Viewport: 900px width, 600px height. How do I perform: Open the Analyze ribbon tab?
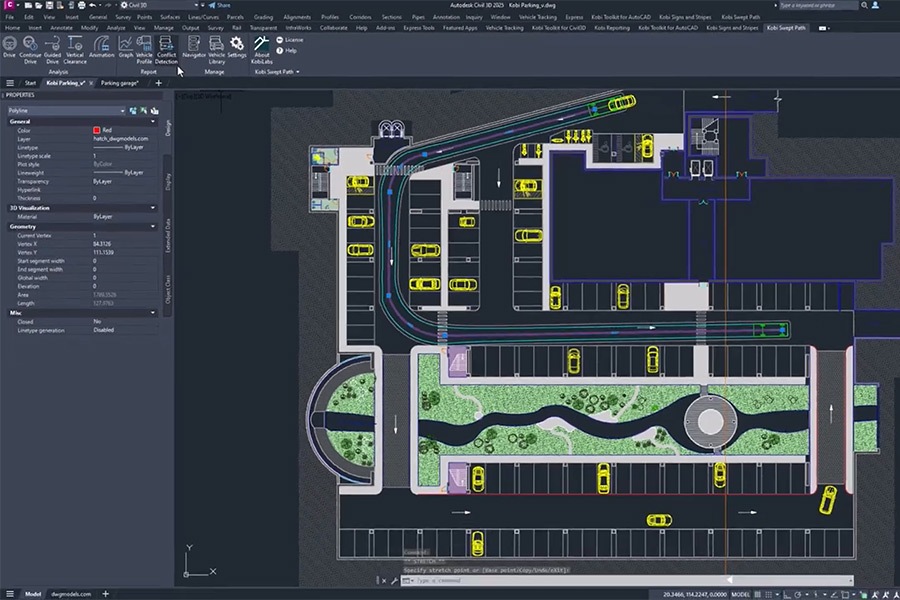[116, 28]
